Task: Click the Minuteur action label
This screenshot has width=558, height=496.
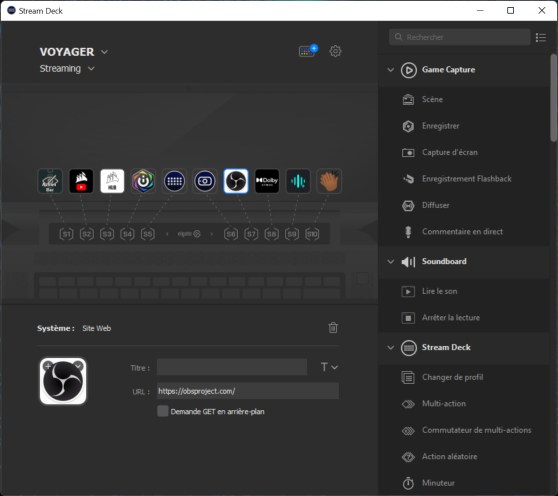Action: pos(438,483)
